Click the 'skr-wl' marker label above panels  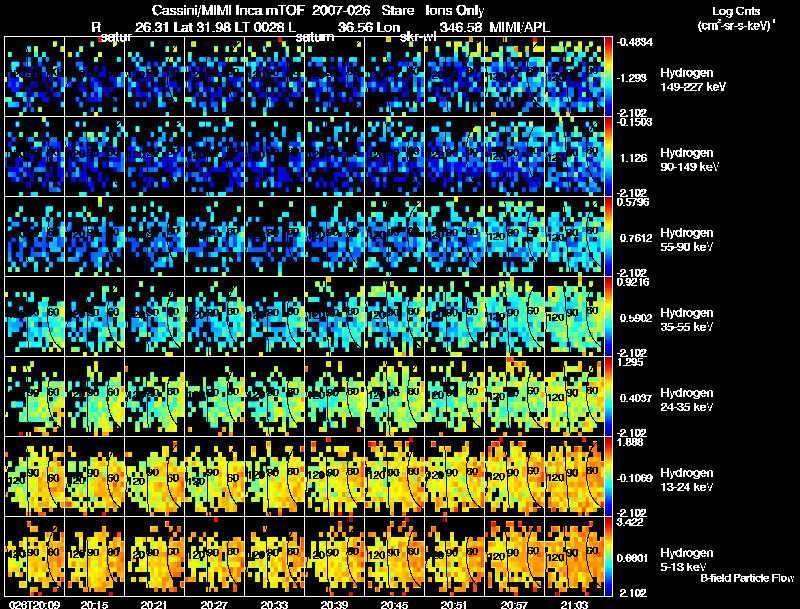(417, 37)
